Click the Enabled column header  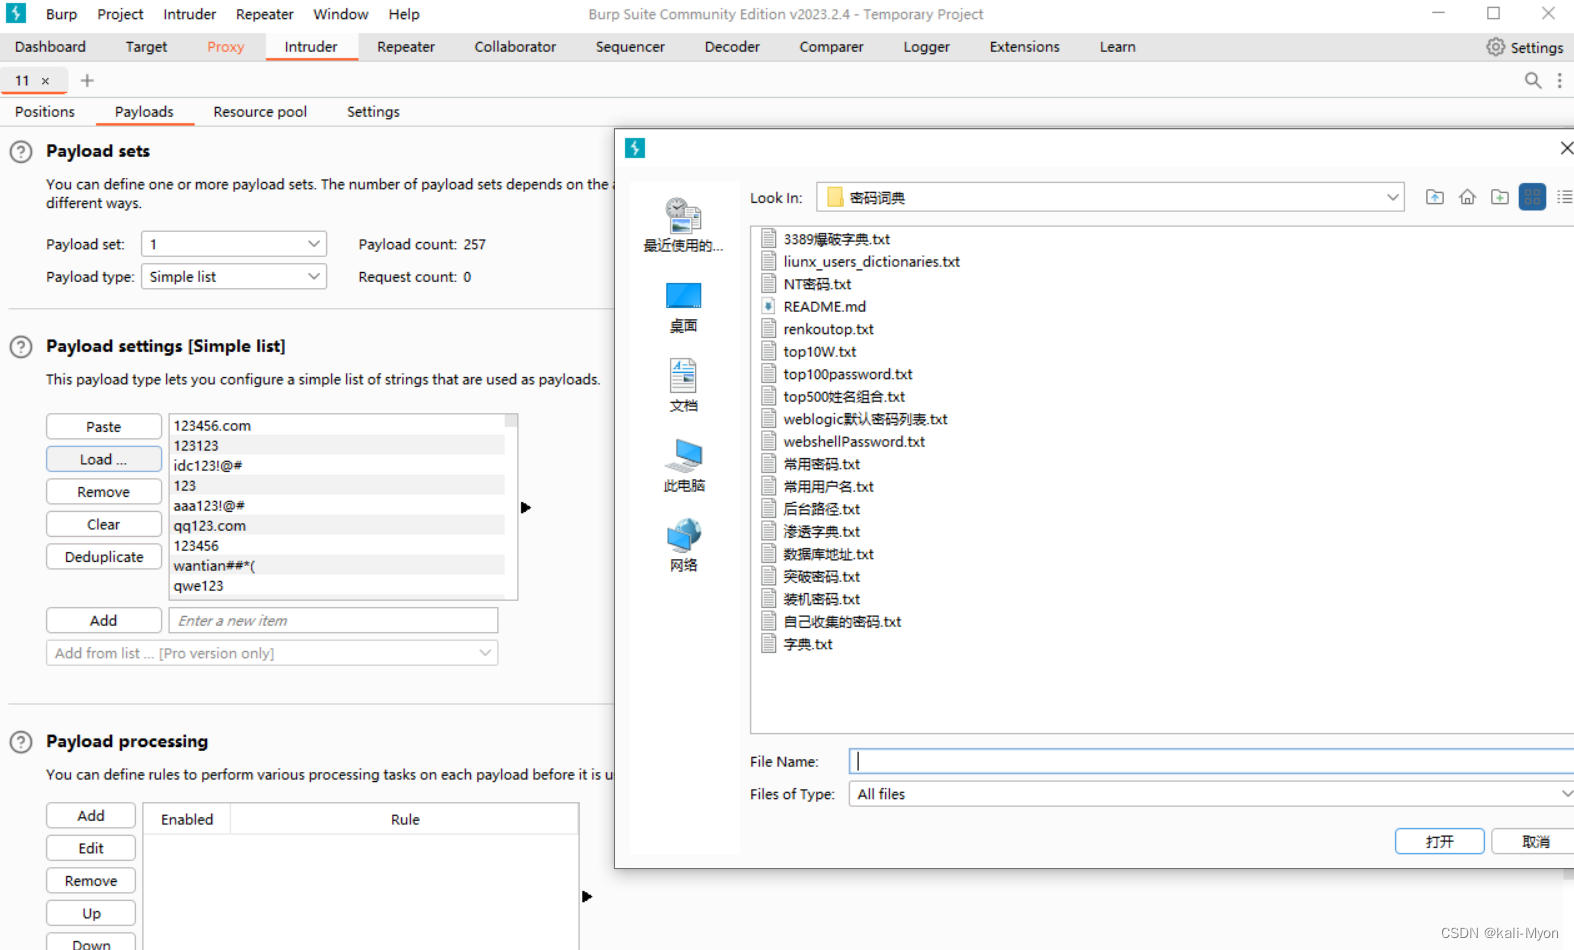coord(187,819)
